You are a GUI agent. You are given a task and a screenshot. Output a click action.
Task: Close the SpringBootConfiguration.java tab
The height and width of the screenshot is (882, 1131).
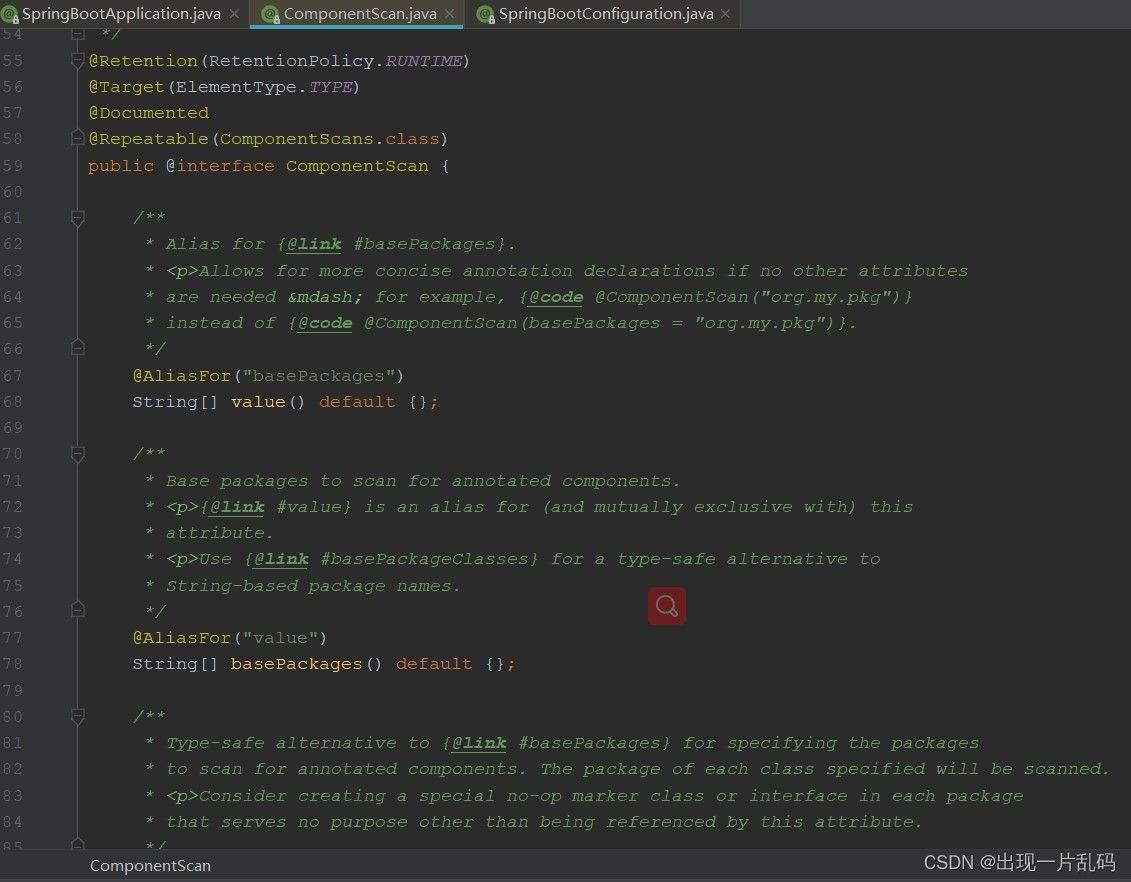[x=726, y=14]
